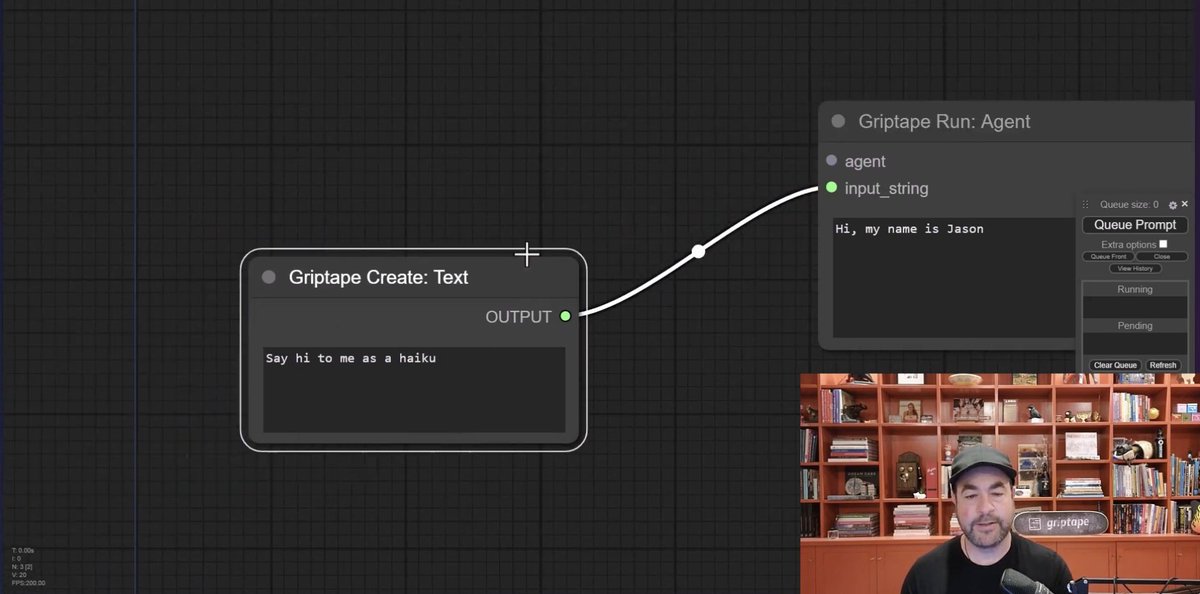Click the 'Say hi to me as a haiku' text field
Image resolution: width=1200 pixels, height=594 pixels.
pos(414,390)
